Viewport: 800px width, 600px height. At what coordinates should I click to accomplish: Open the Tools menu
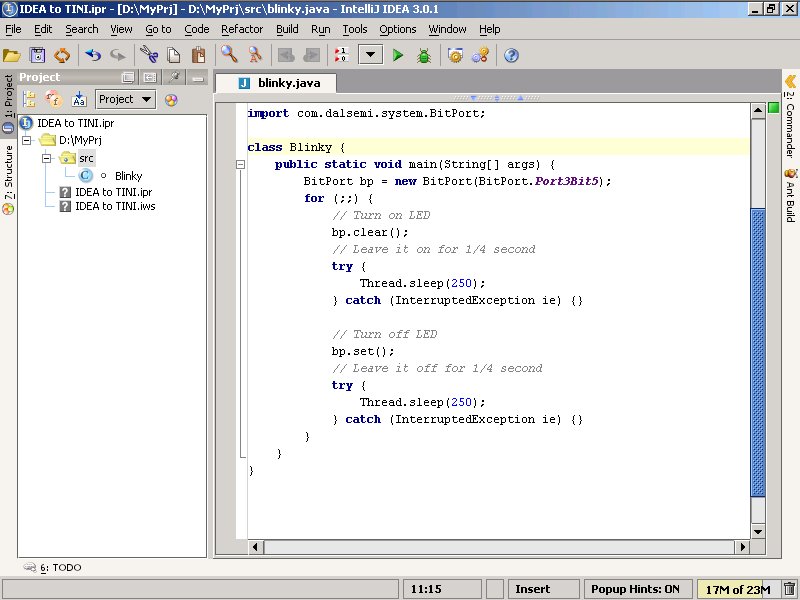[355, 29]
